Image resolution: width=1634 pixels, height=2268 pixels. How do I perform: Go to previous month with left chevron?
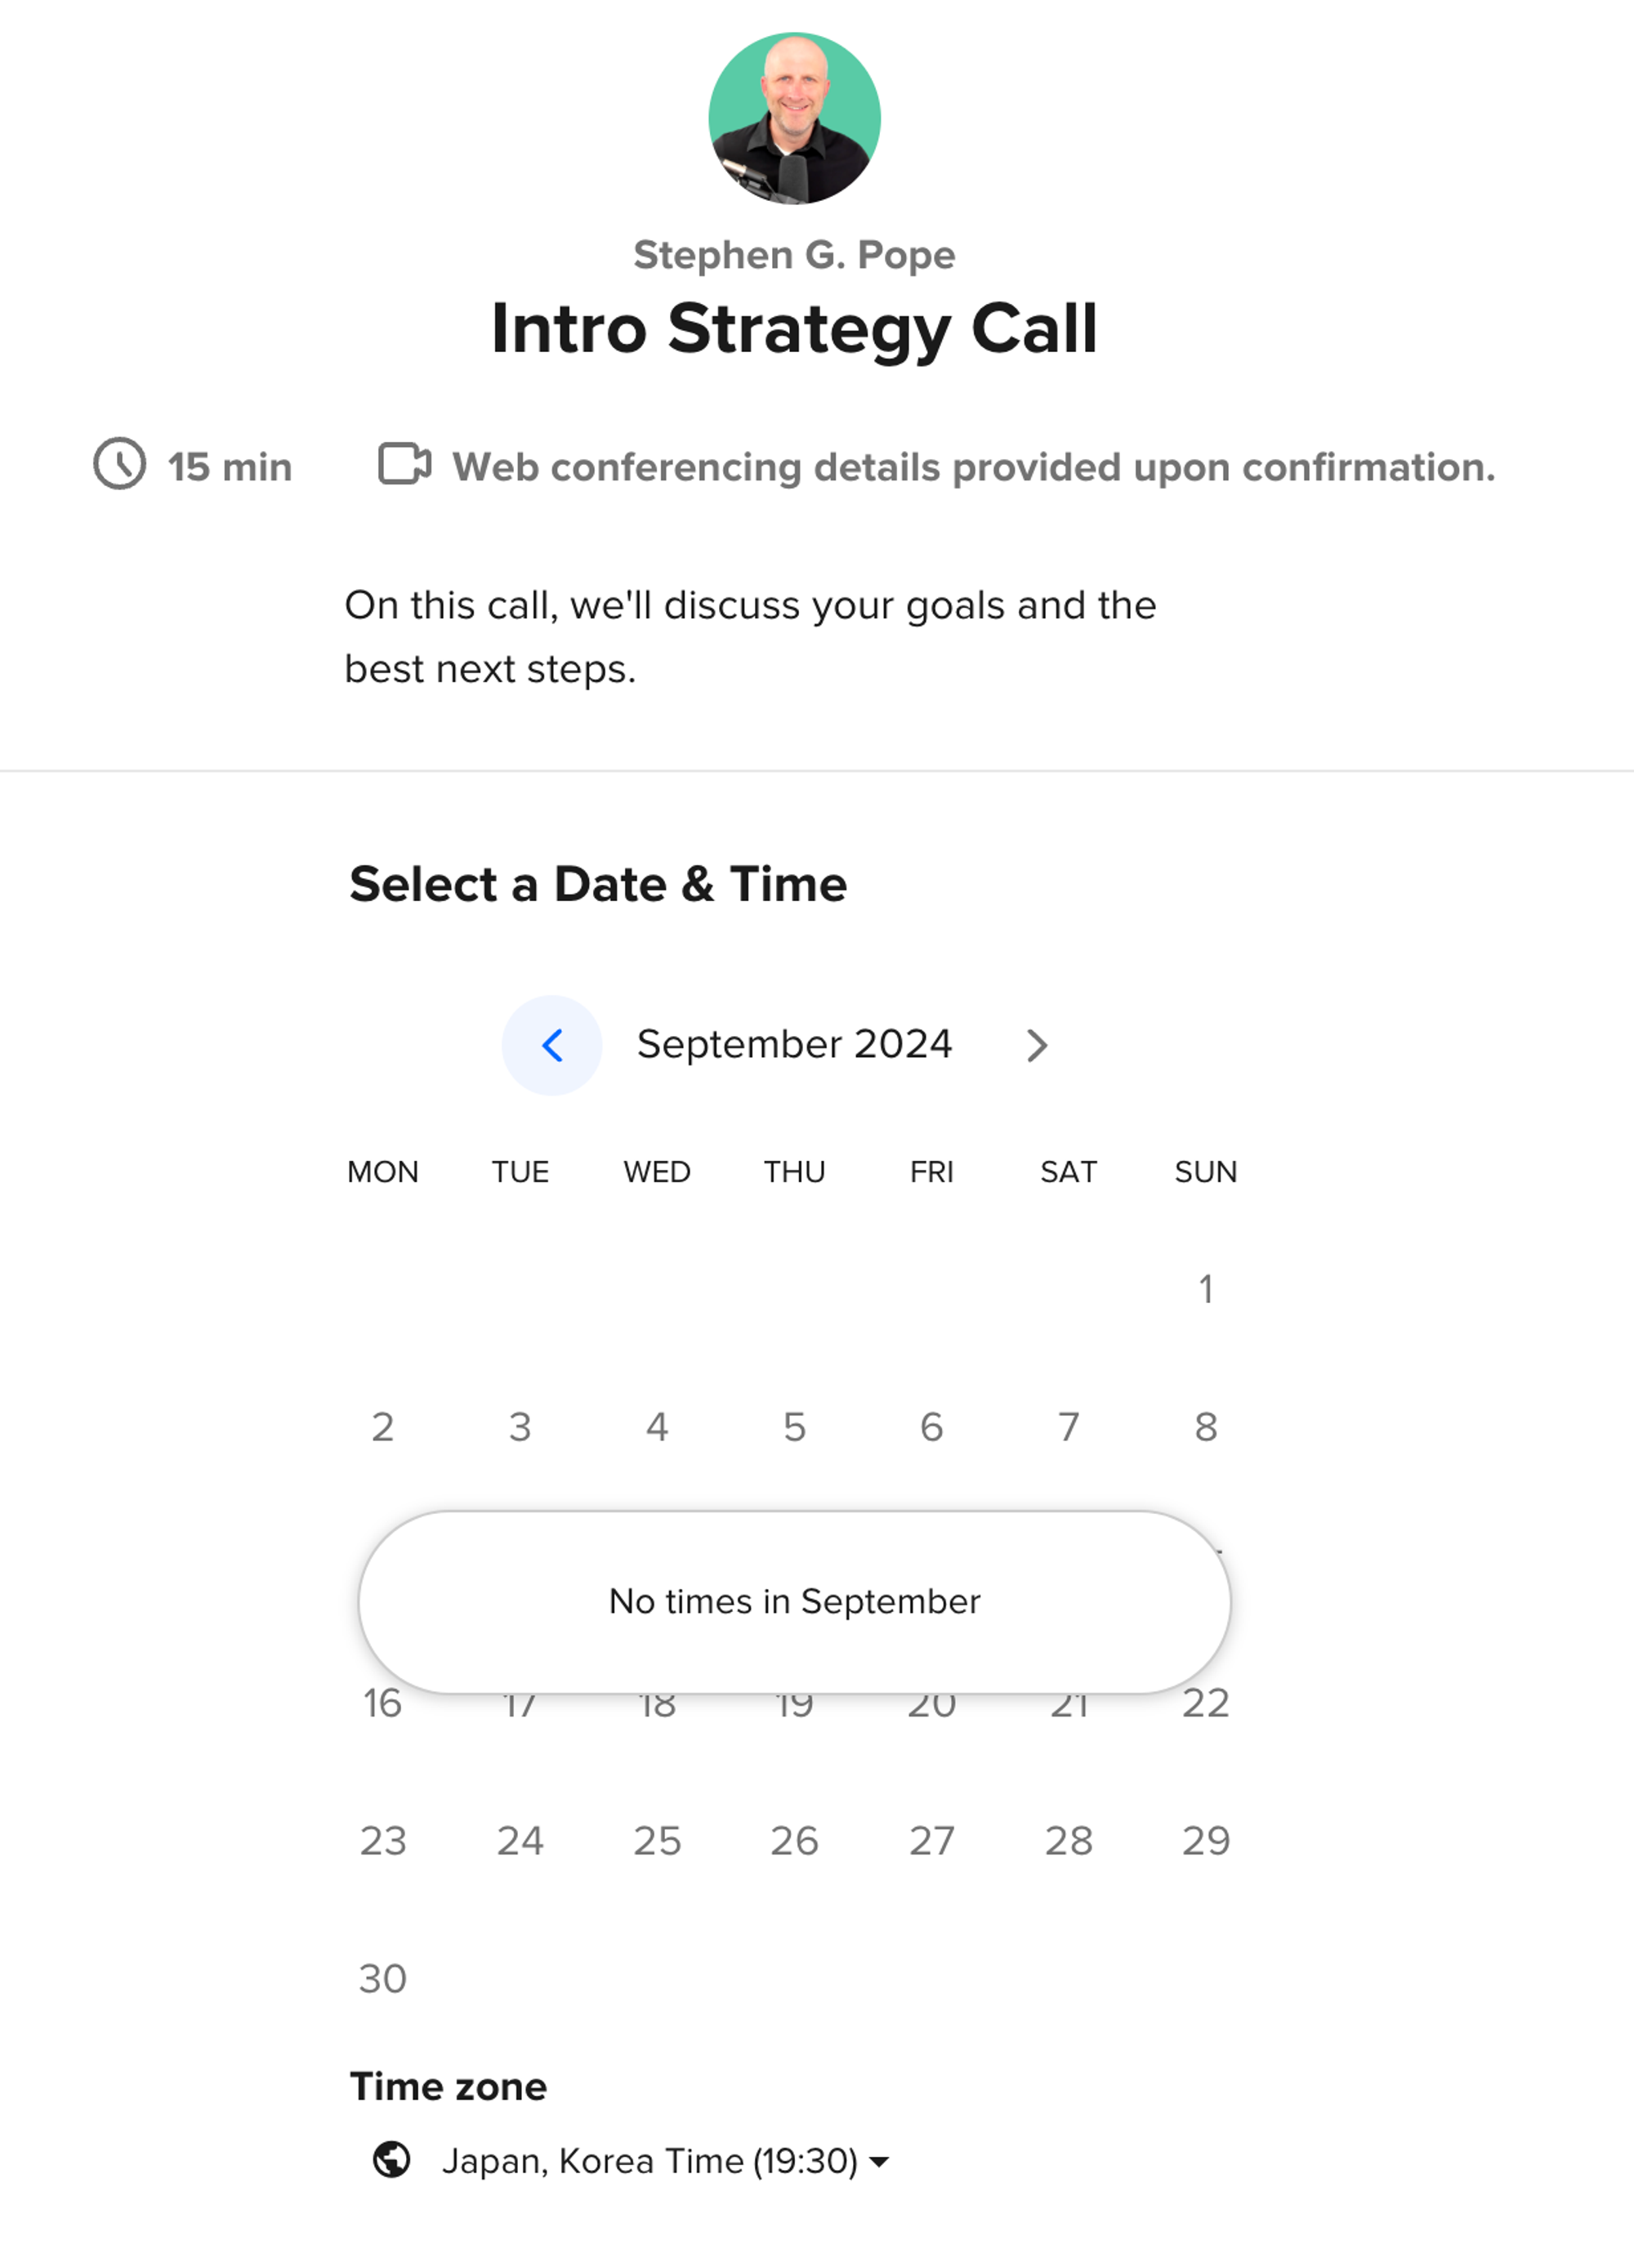tap(552, 1045)
